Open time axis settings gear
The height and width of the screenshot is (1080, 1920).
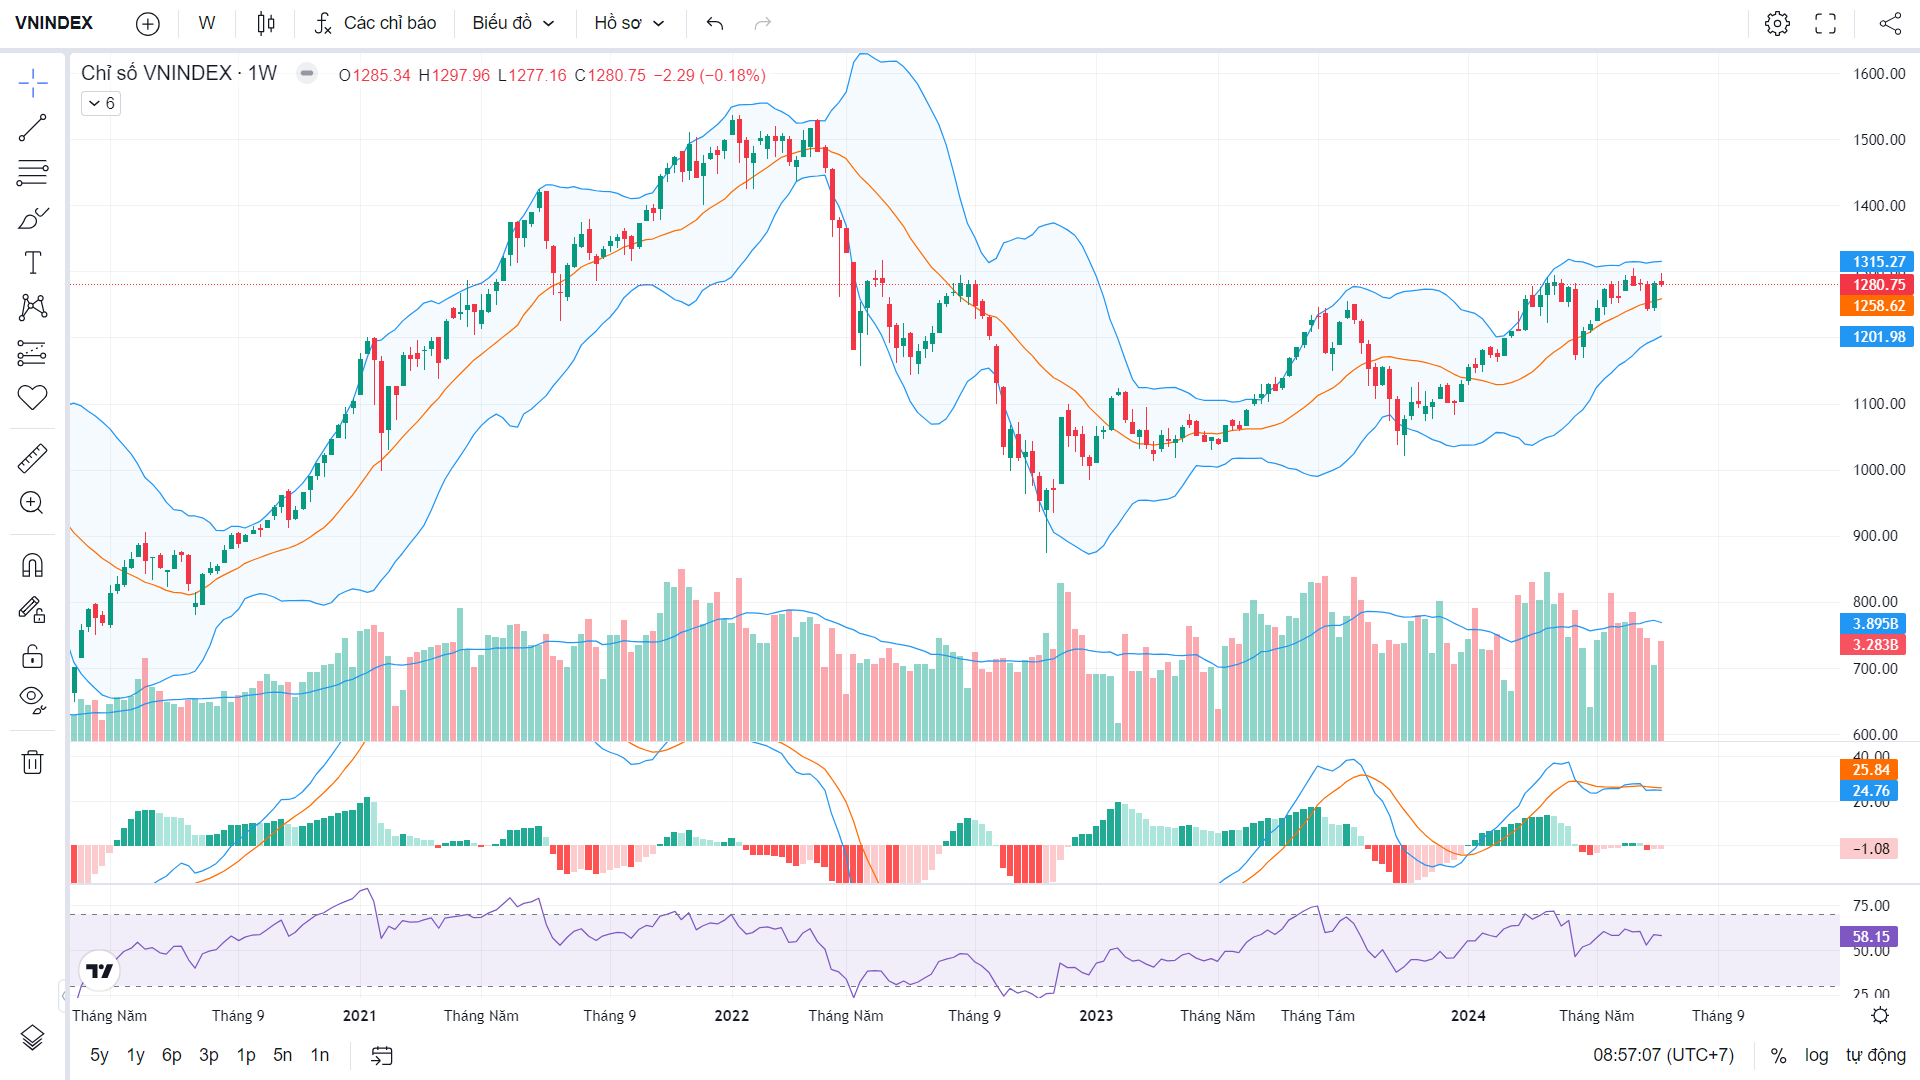click(x=1880, y=1016)
